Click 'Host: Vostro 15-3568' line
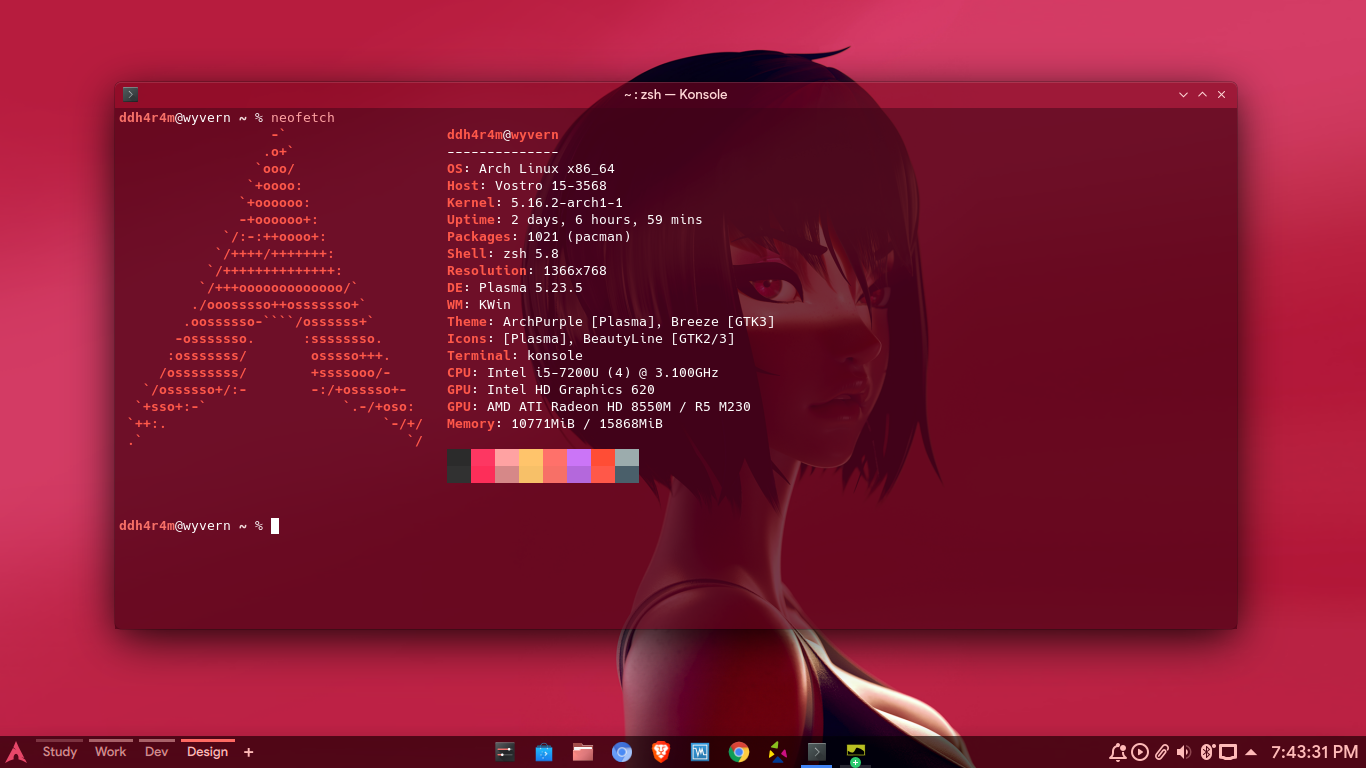 click(x=527, y=186)
